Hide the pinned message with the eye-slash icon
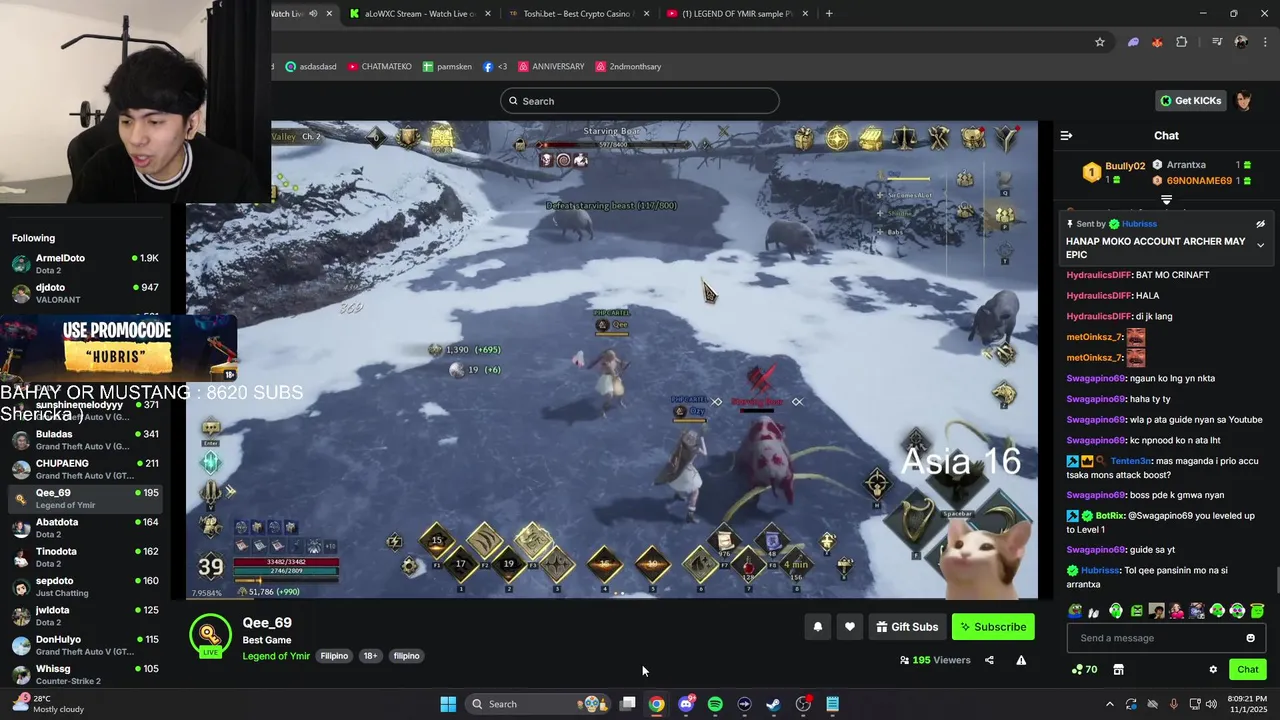1280x720 pixels. pos(1260,224)
